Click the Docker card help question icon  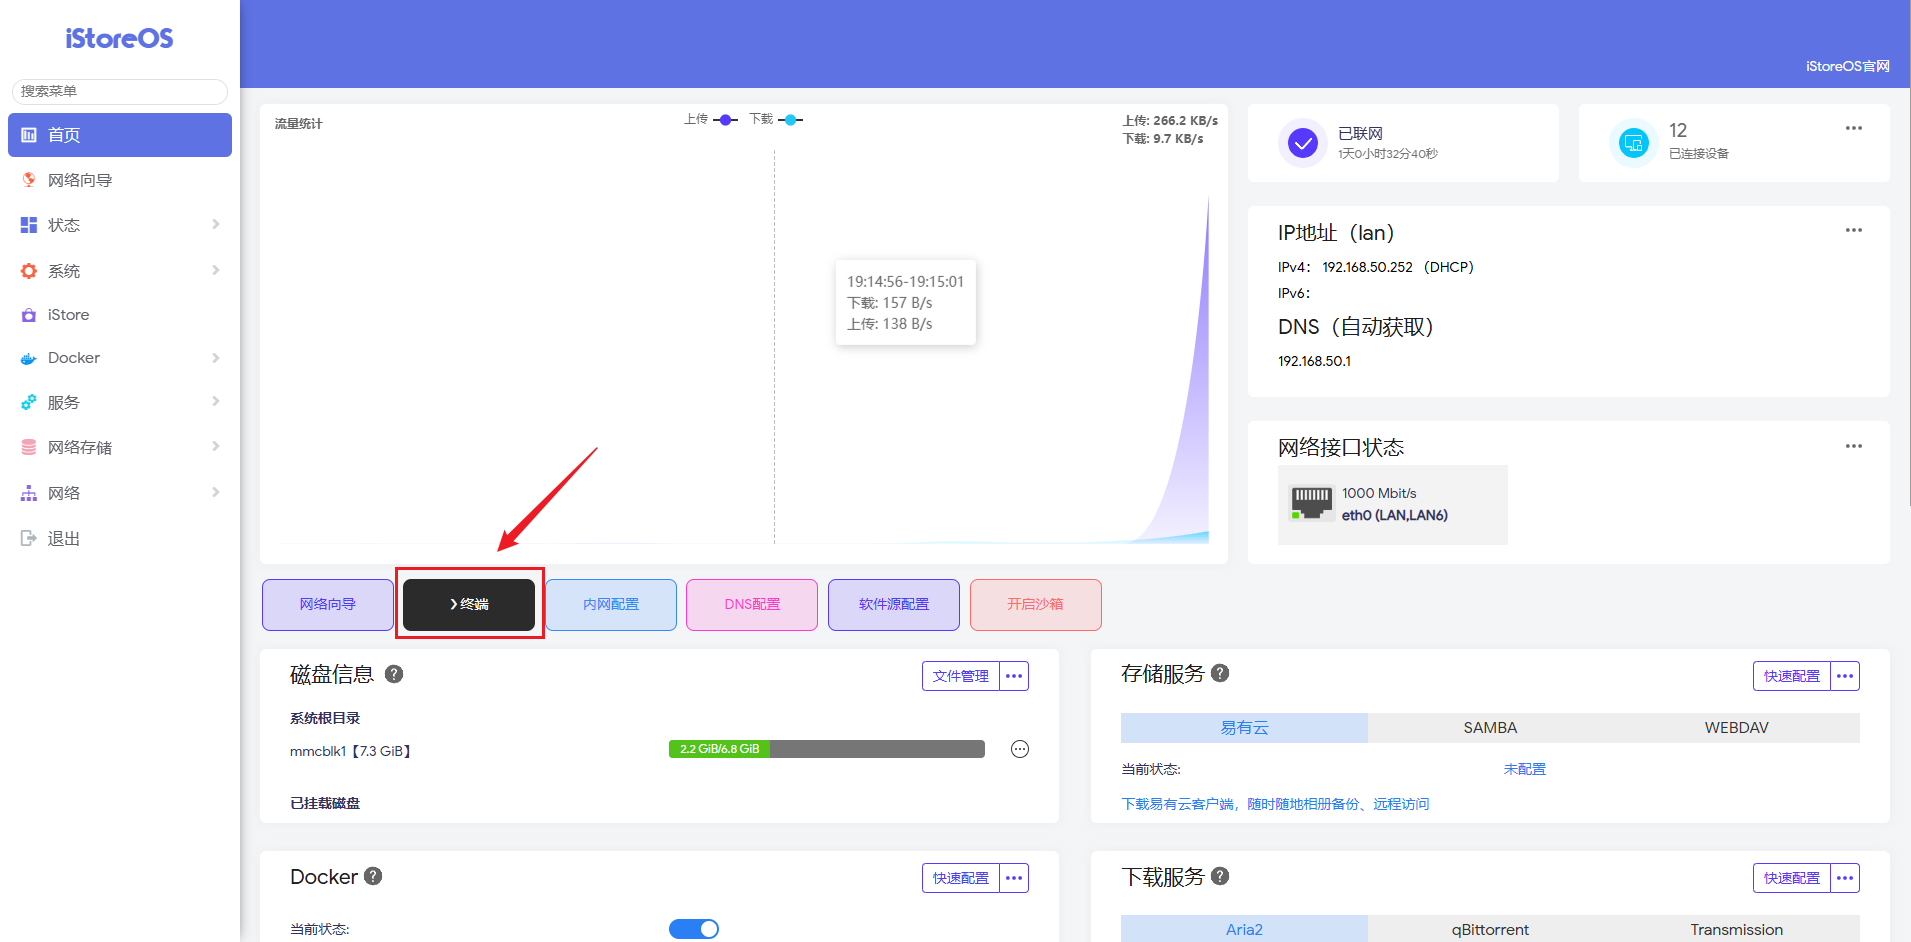(x=373, y=876)
